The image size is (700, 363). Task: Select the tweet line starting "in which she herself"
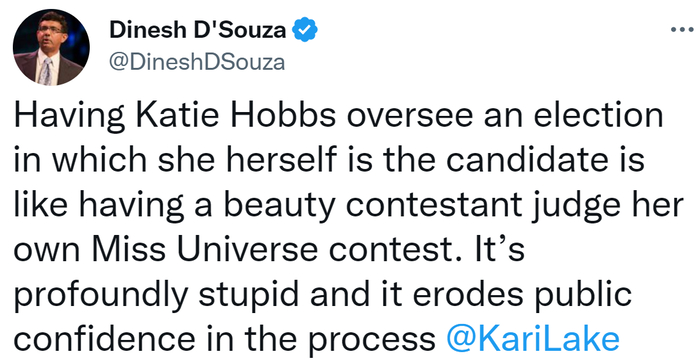329,159
